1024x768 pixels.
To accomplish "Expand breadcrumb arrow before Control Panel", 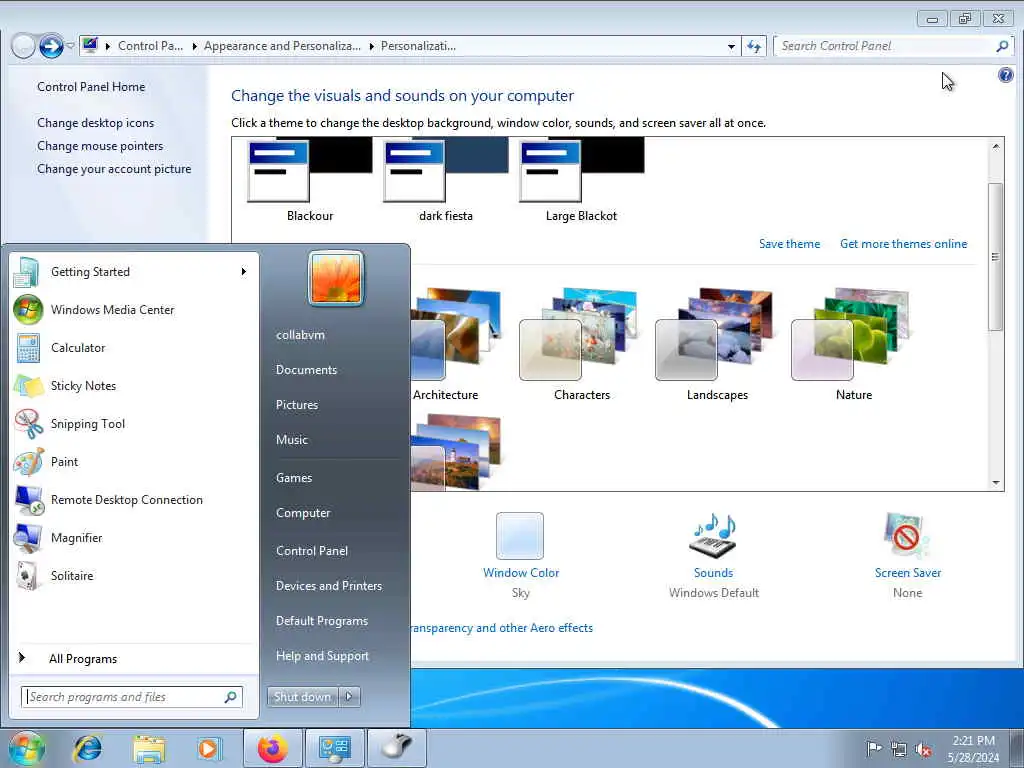I will (x=108, y=46).
